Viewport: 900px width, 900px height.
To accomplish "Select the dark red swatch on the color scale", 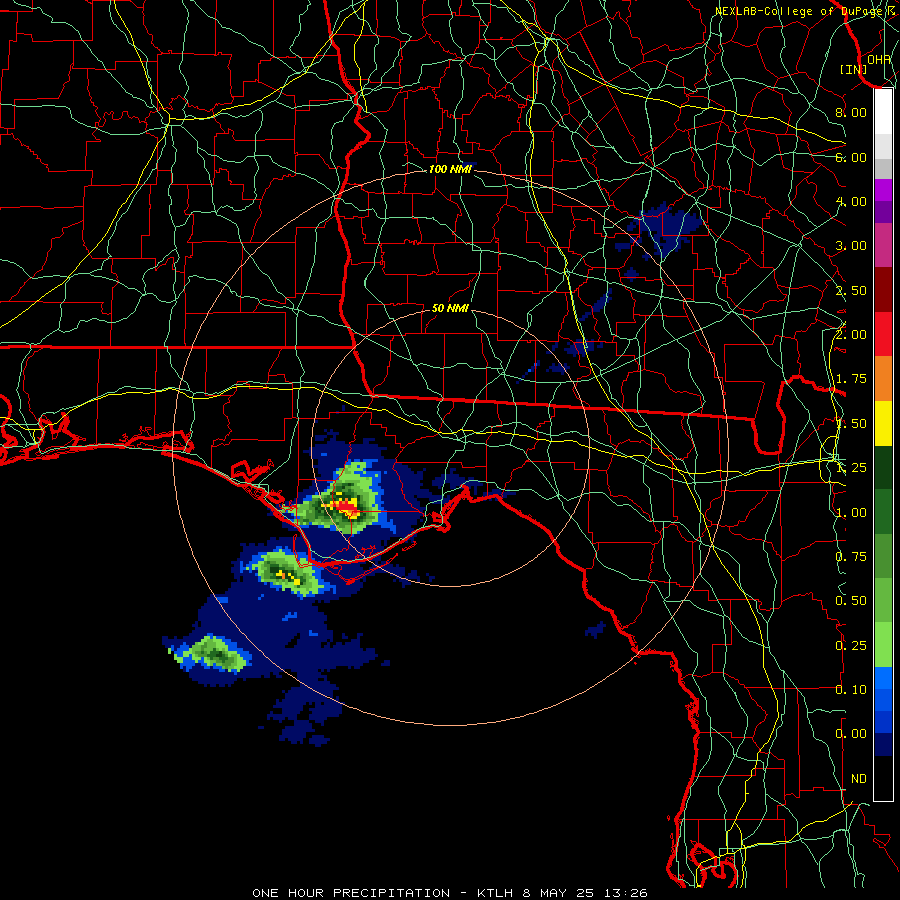I will [x=883, y=290].
